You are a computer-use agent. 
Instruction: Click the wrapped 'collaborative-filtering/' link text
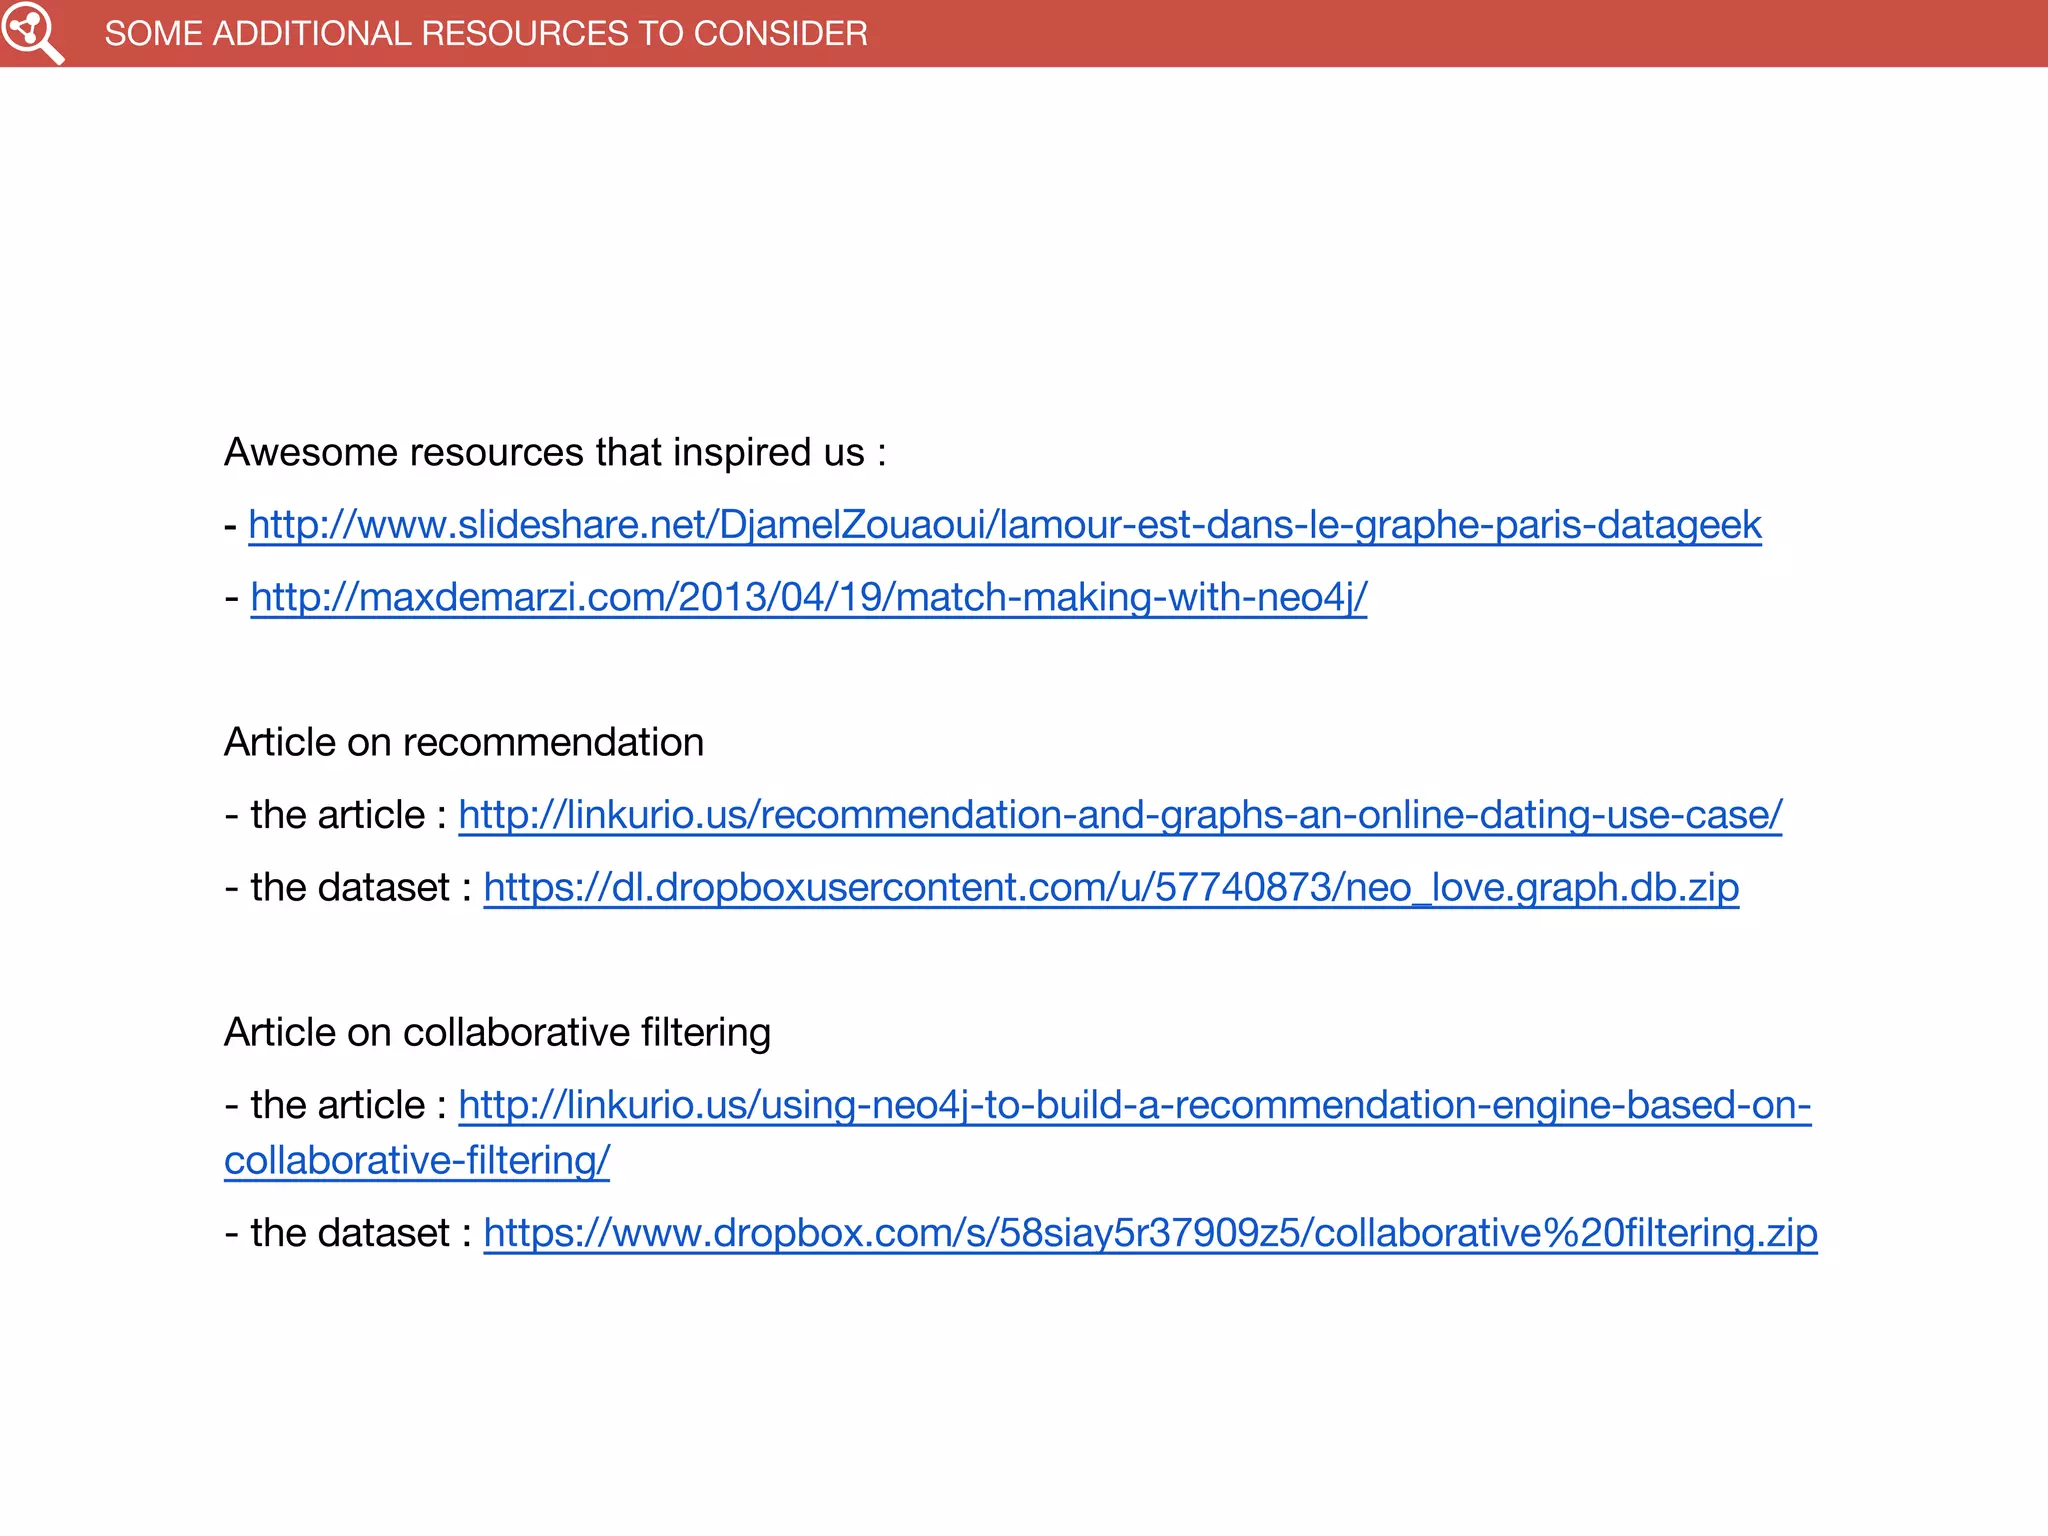click(x=417, y=1161)
